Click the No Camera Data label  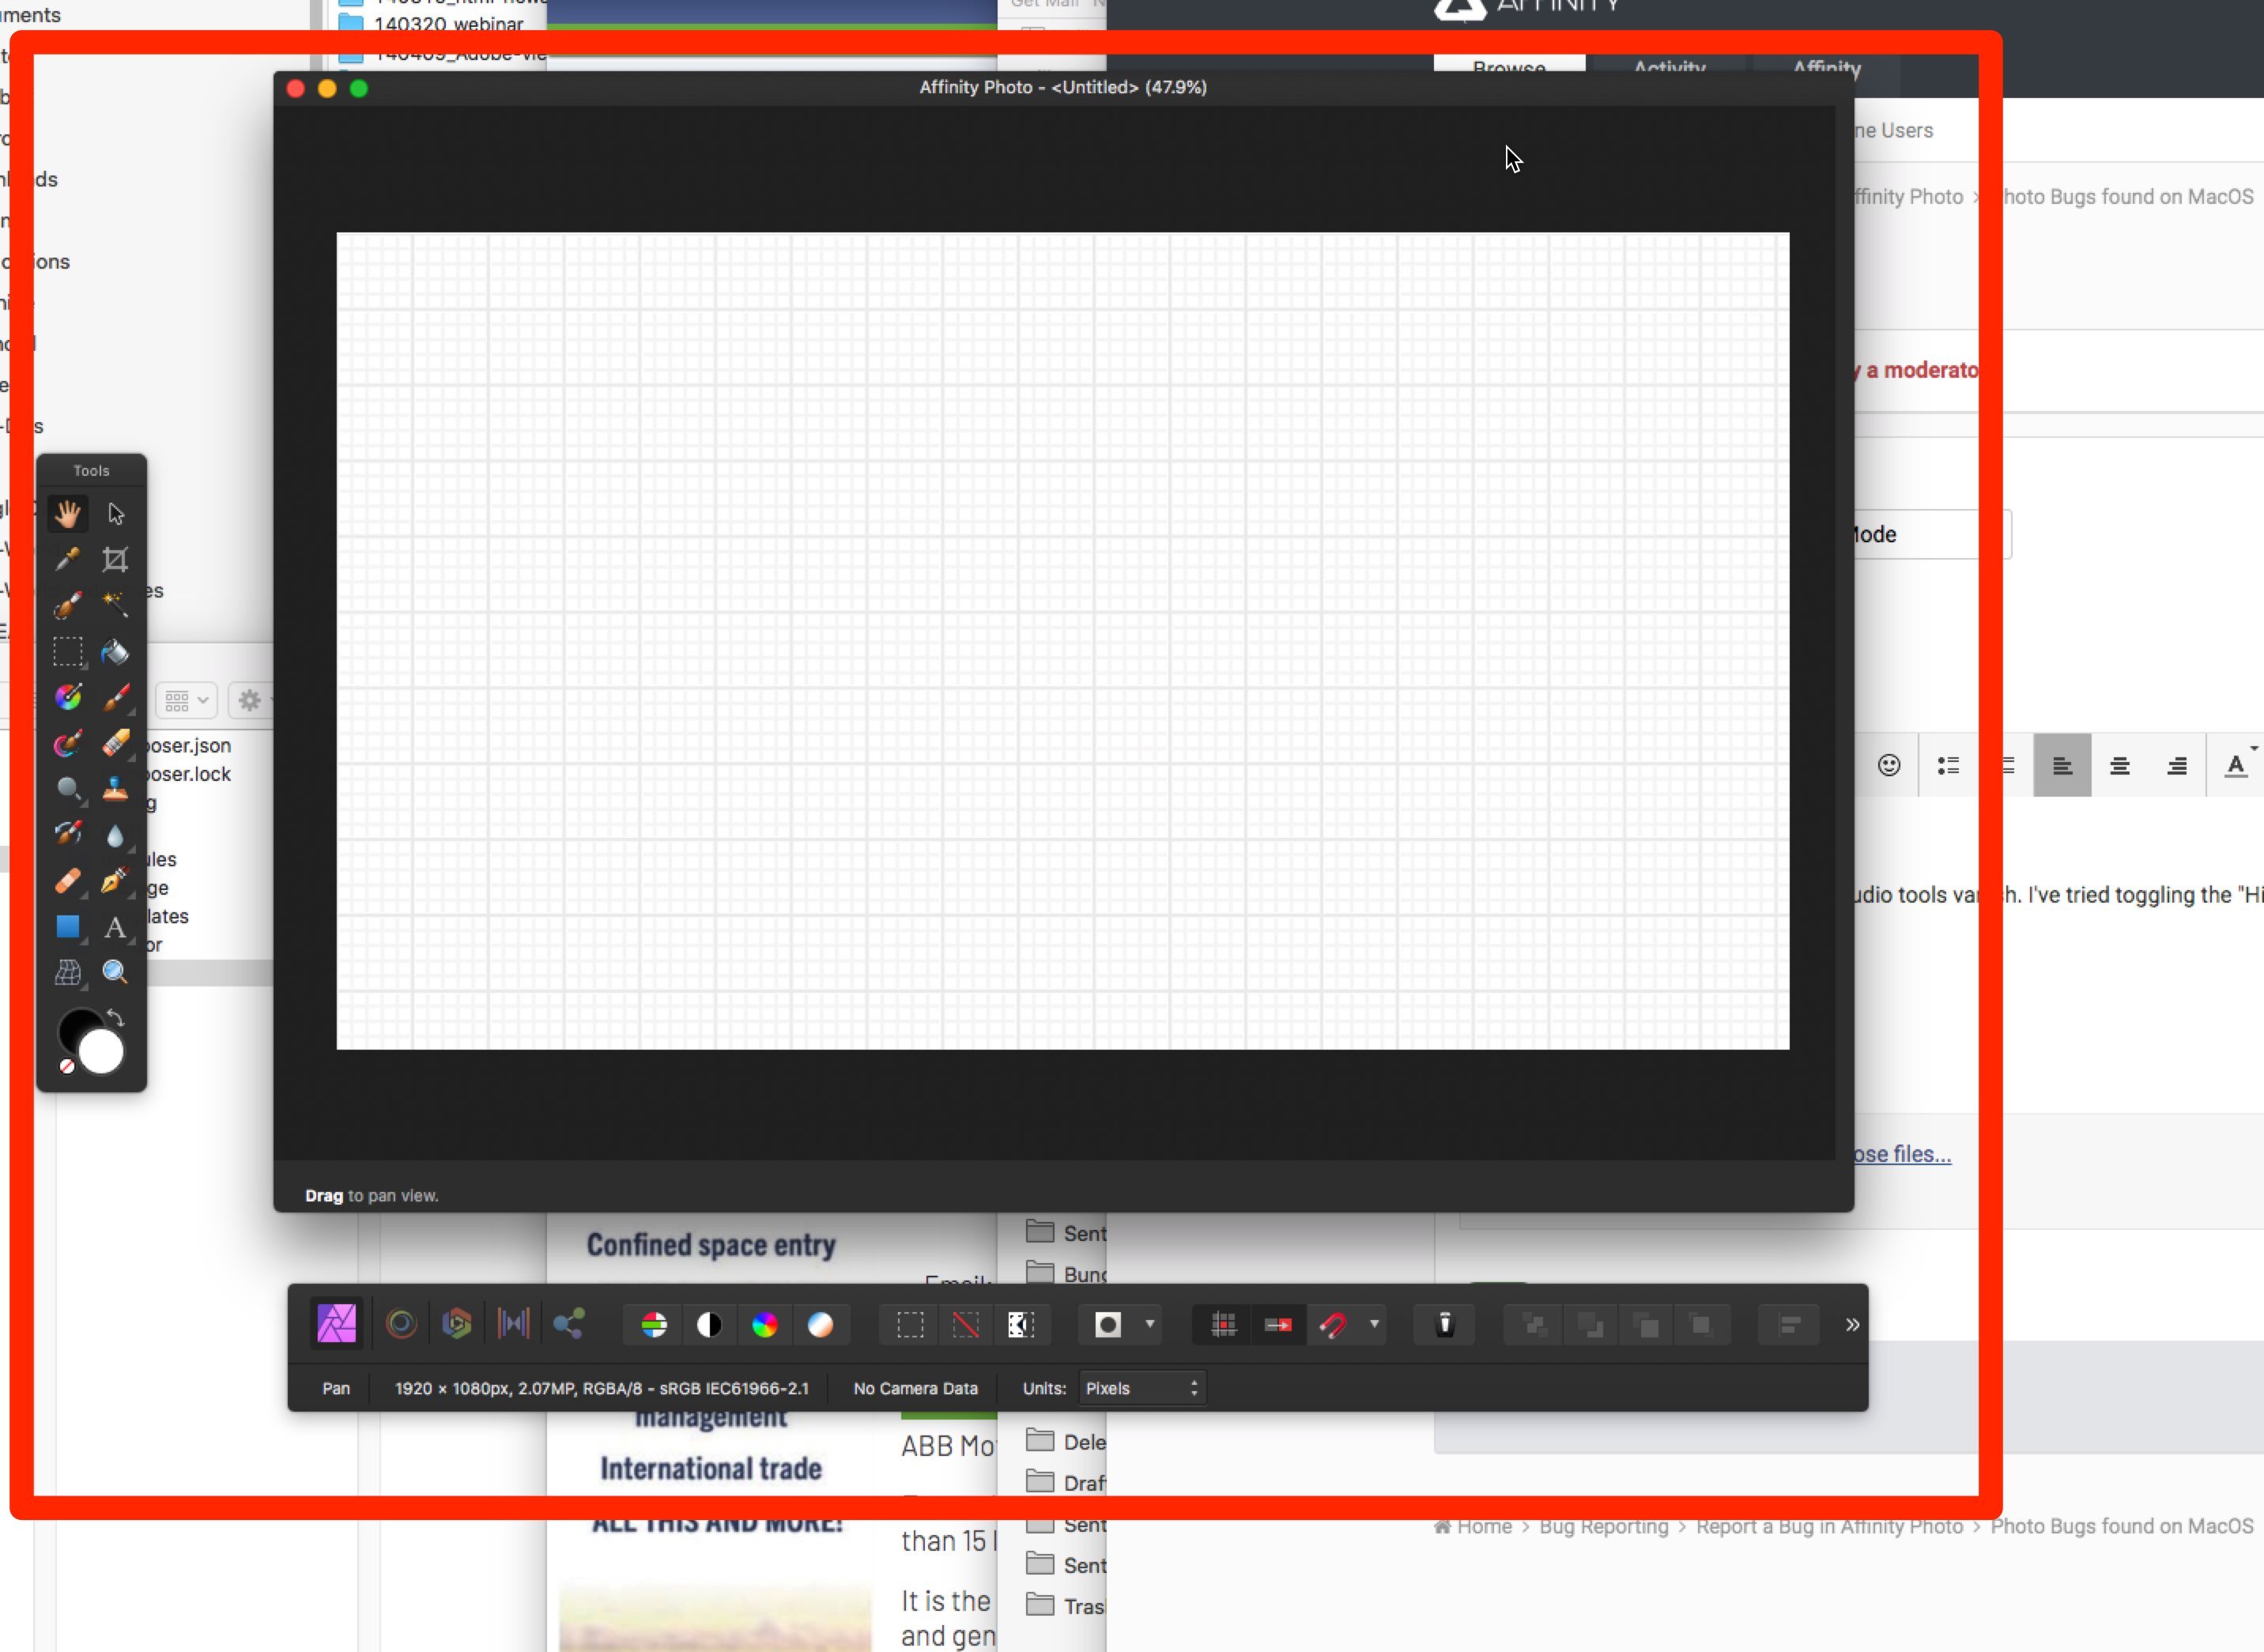point(915,1388)
